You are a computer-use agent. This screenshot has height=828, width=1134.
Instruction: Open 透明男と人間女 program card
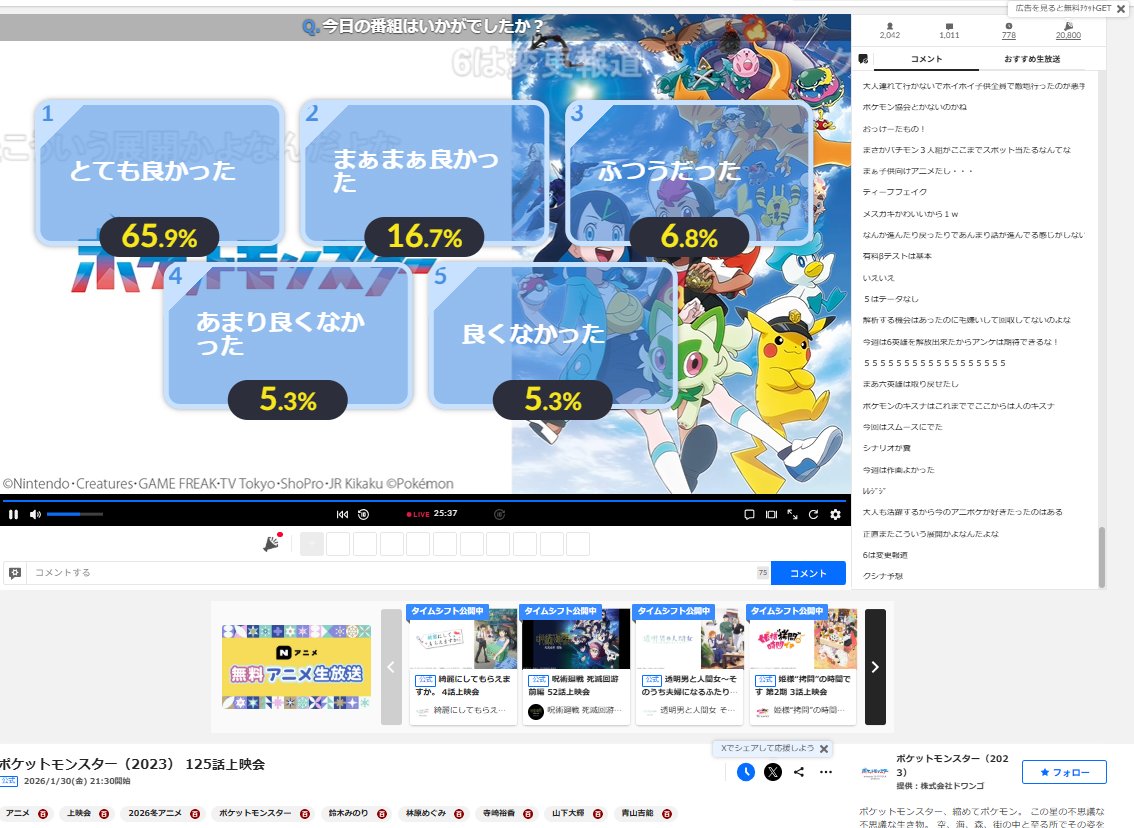[690, 665]
